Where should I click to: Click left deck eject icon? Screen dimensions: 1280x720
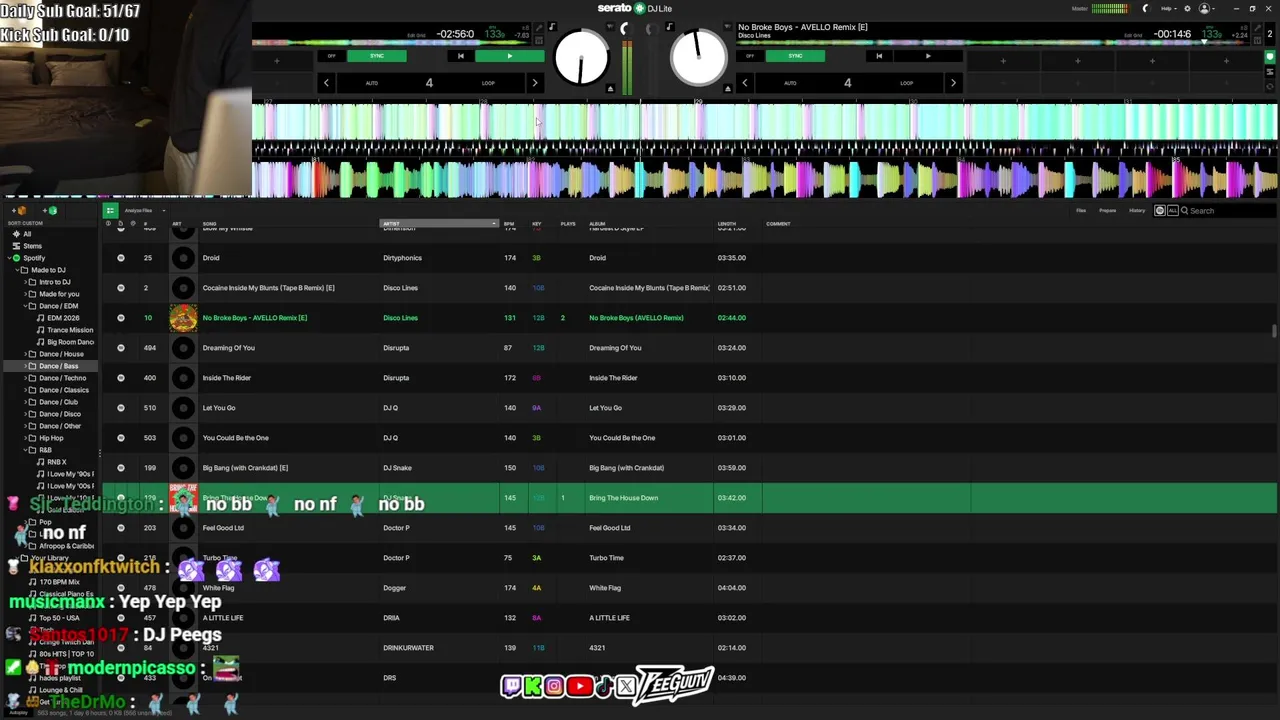click(x=610, y=88)
